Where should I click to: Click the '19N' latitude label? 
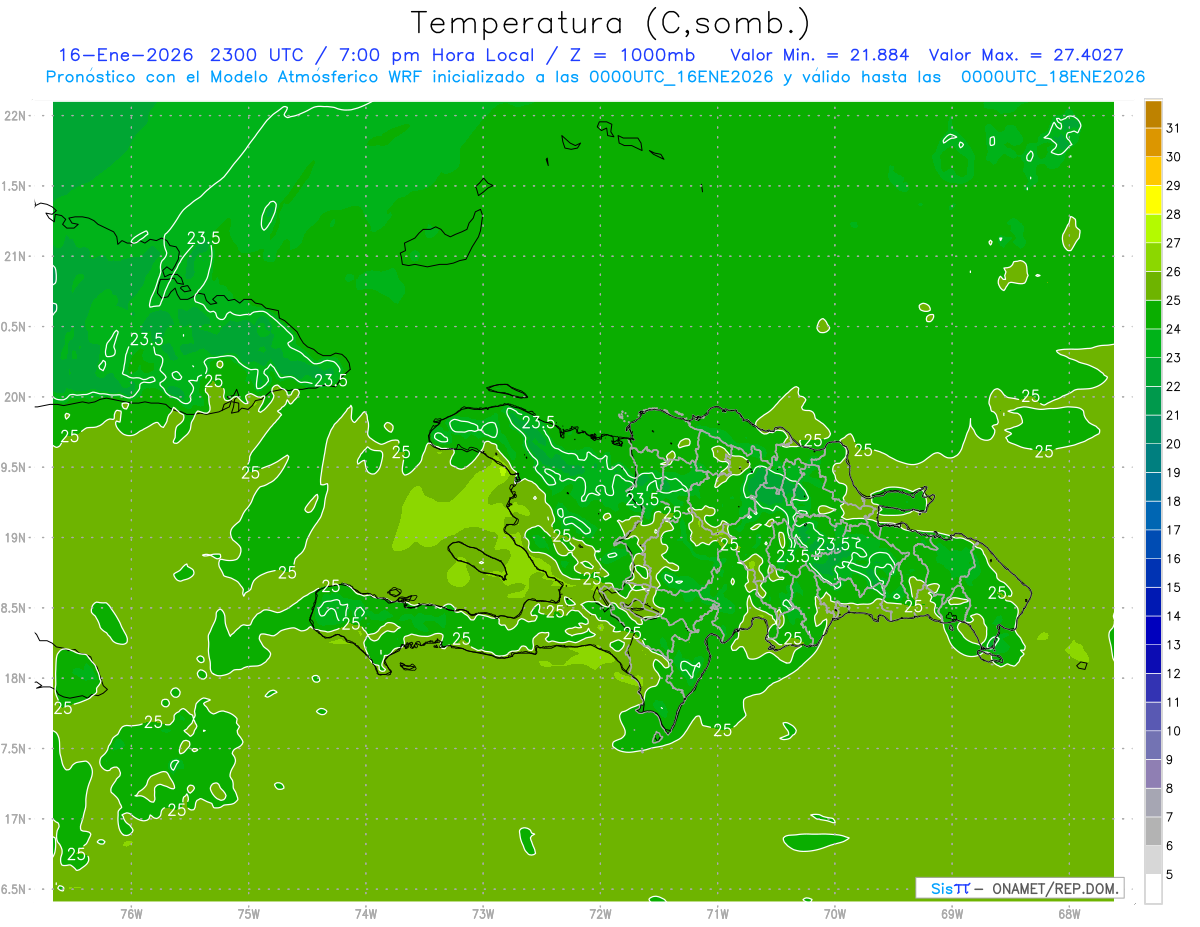(x=17, y=538)
